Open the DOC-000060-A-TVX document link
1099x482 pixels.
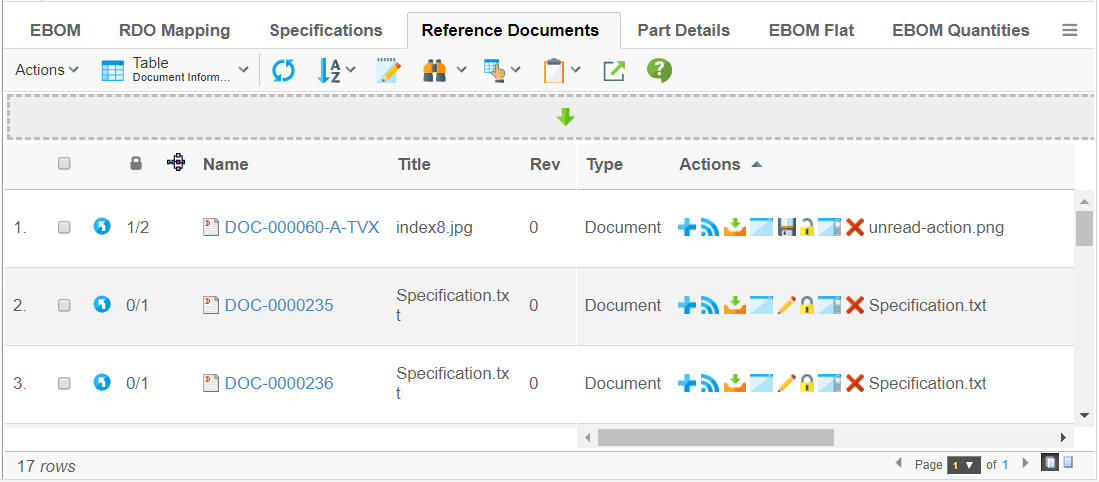301,227
